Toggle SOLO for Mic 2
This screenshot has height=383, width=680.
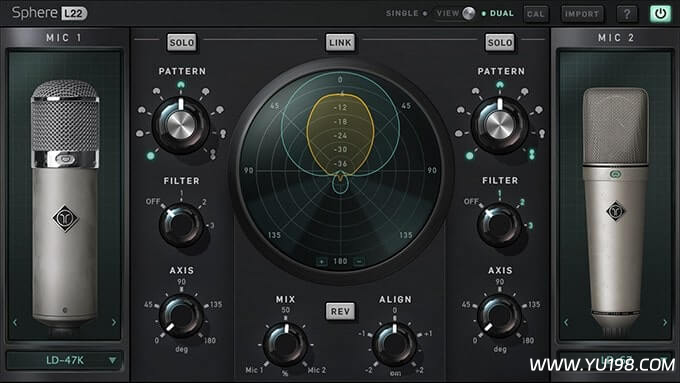(x=500, y=43)
